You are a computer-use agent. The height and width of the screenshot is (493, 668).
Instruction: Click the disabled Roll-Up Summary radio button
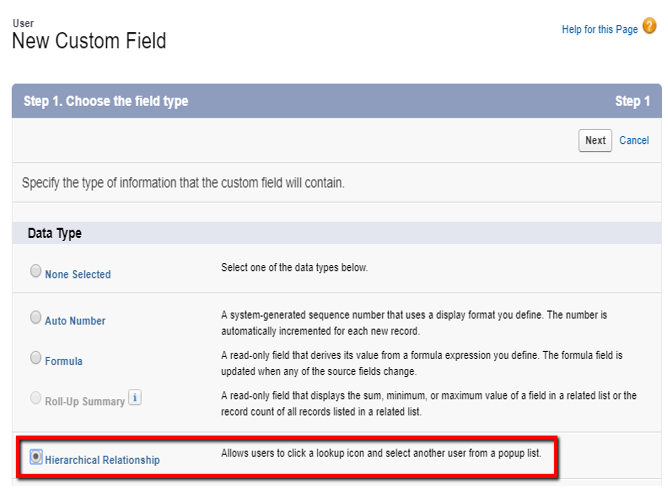click(x=36, y=398)
